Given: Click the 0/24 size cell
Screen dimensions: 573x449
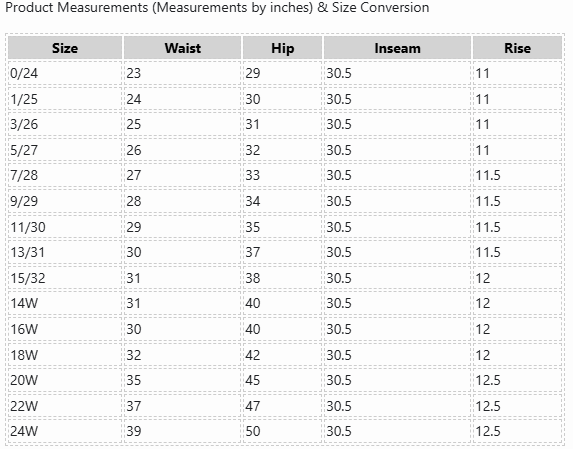Looking at the screenshot, I should (65, 73).
